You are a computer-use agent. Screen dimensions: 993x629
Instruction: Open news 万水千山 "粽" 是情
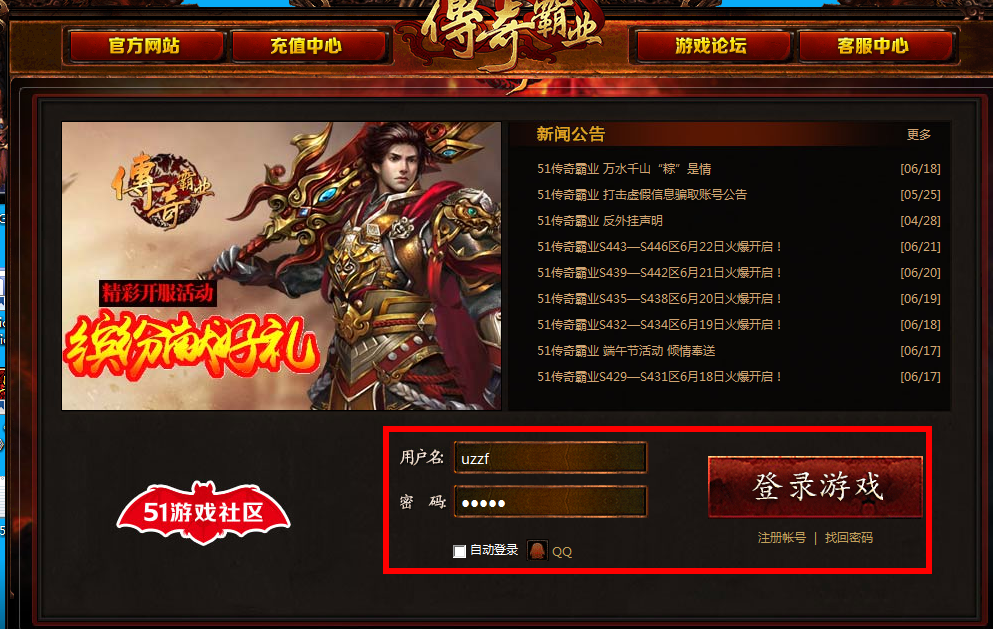624,168
